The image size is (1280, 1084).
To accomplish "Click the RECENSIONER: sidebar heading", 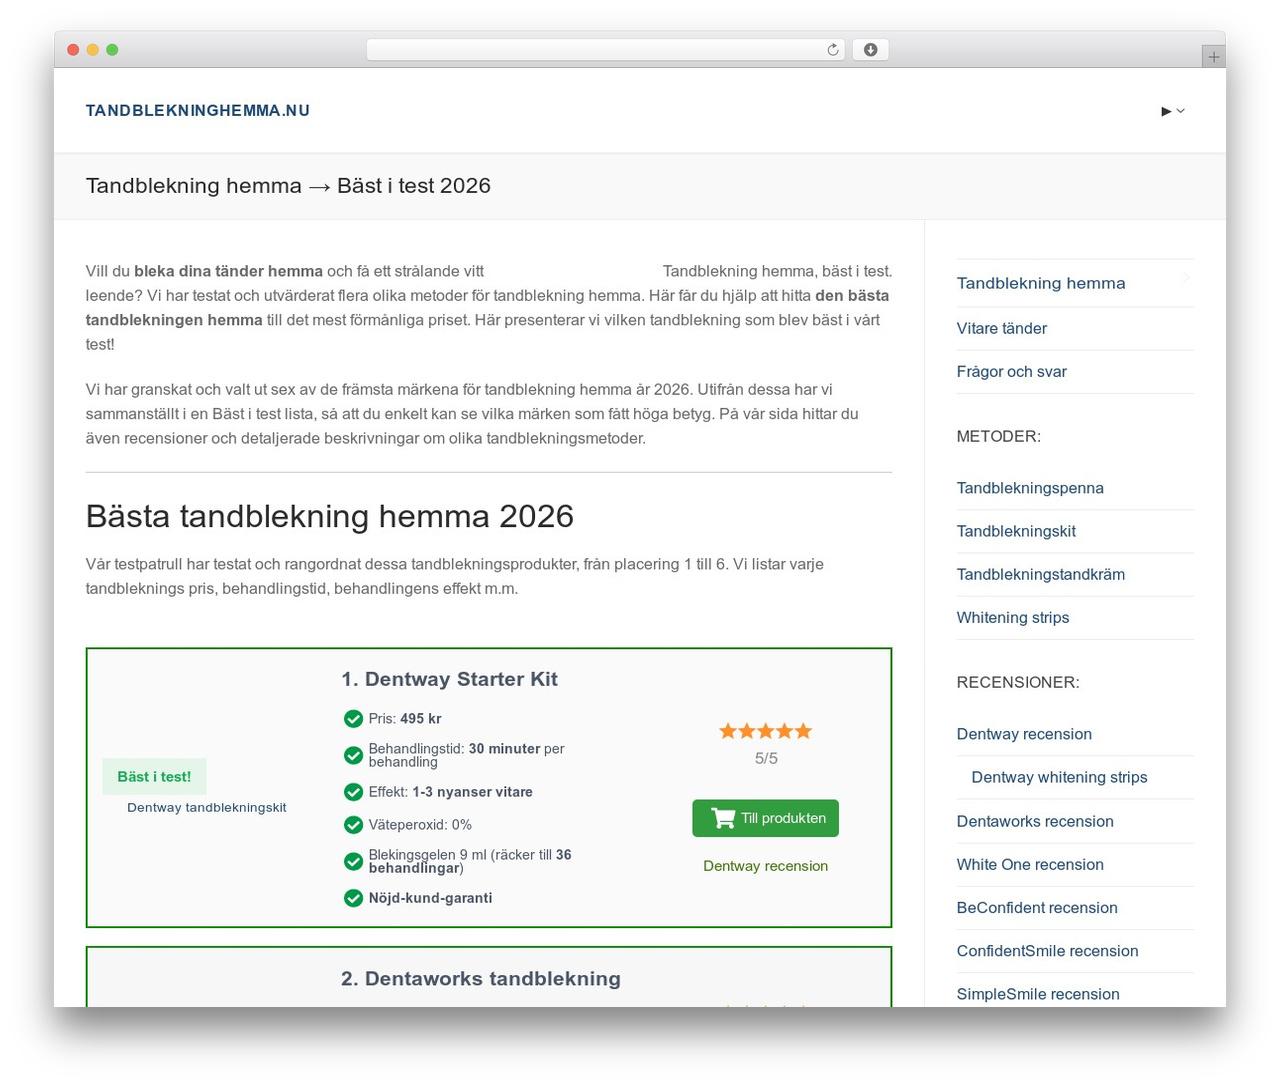I will coord(1018,682).
